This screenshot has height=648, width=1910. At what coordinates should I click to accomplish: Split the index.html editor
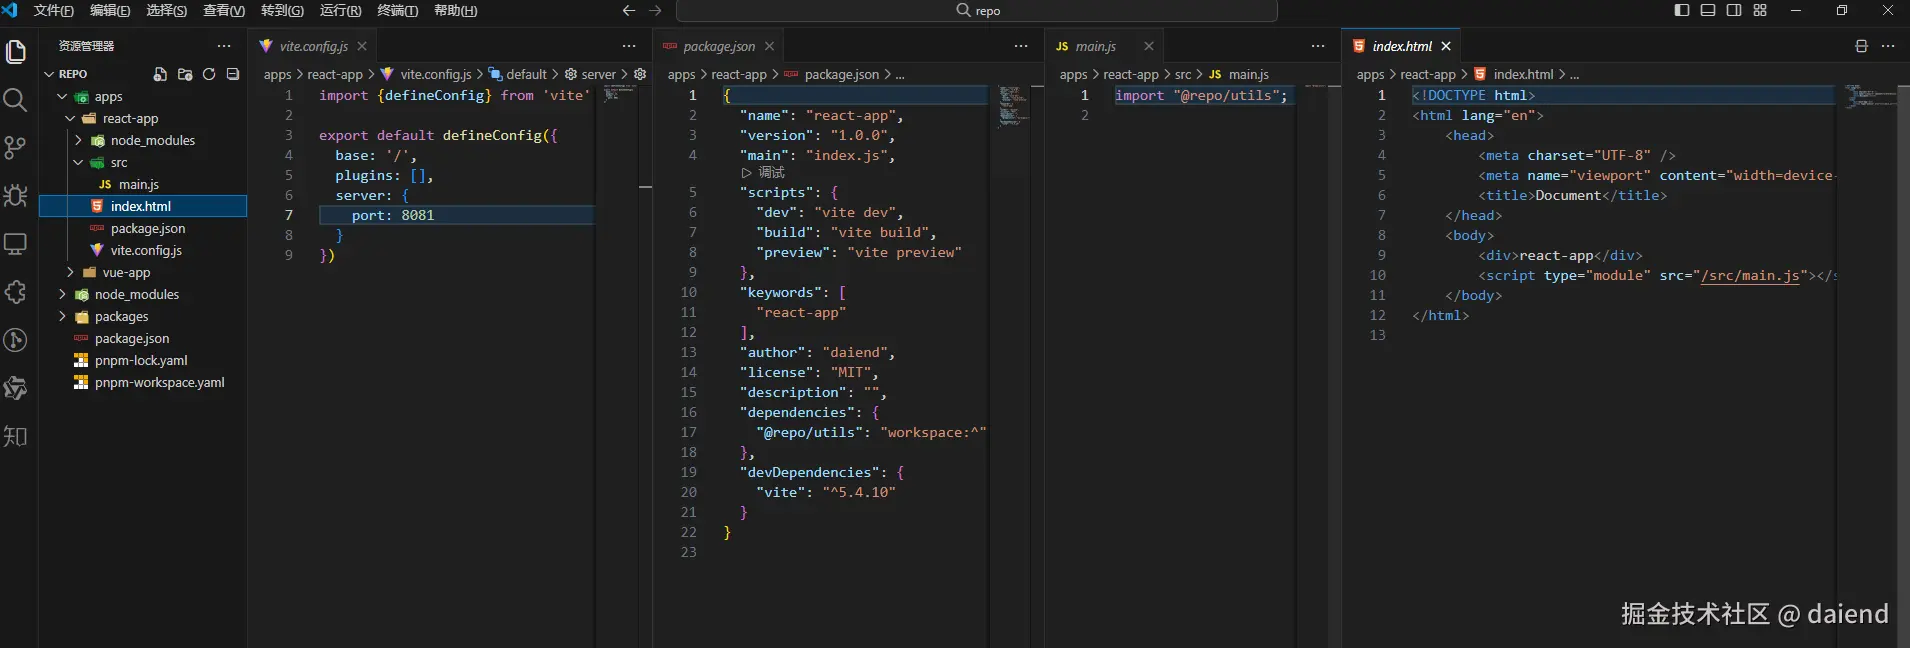1861,46
